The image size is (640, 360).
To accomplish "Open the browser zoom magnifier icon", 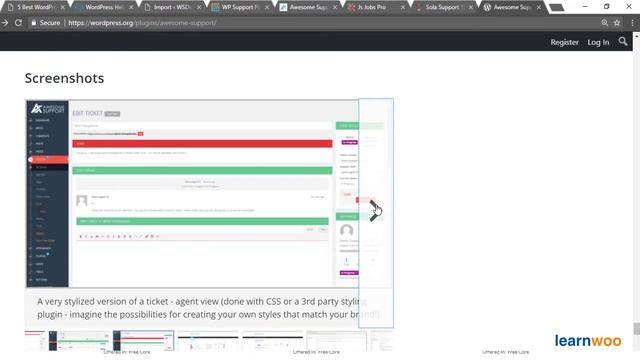I will [604, 23].
